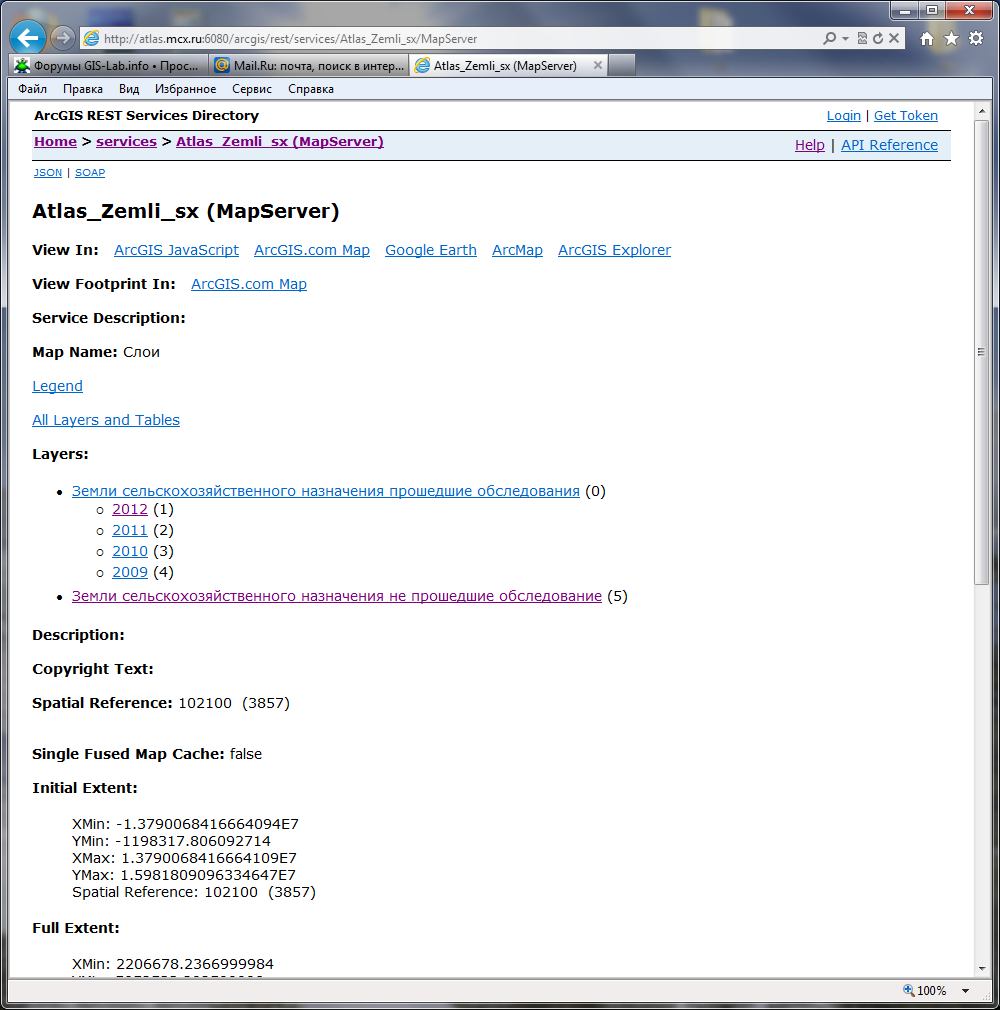The height and width of the screenshot is (1010, 1000).
Task: Open the Файл menu
Action: coord(32,89)
